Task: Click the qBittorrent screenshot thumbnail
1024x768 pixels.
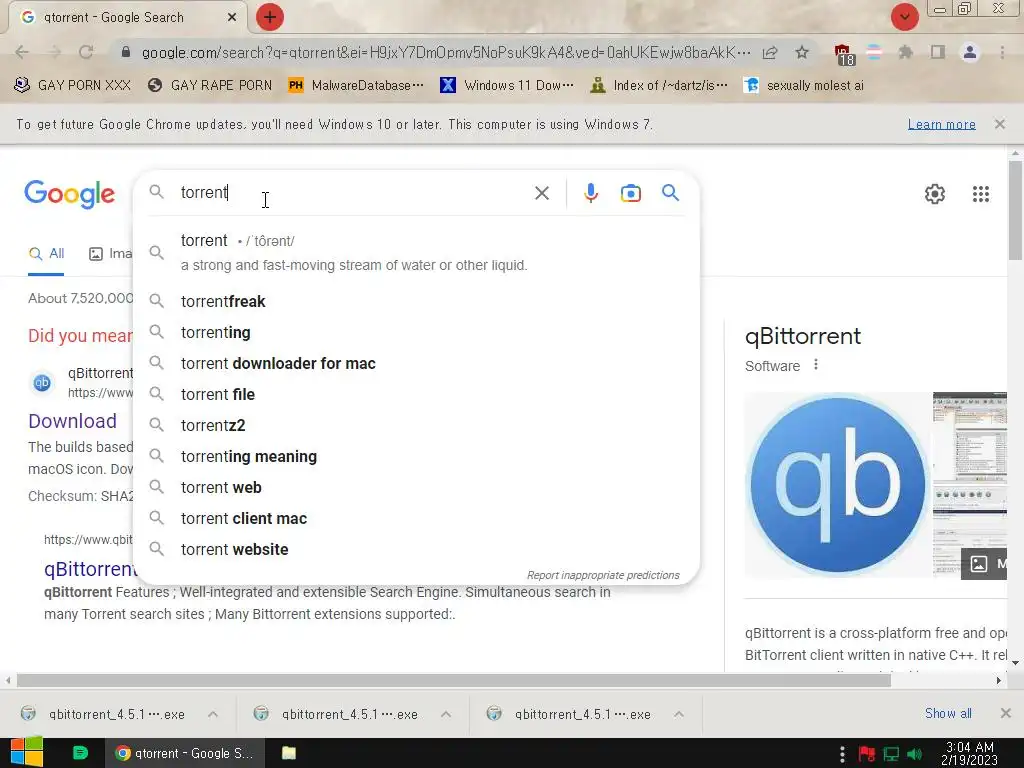Action: (x=970, y=470)
